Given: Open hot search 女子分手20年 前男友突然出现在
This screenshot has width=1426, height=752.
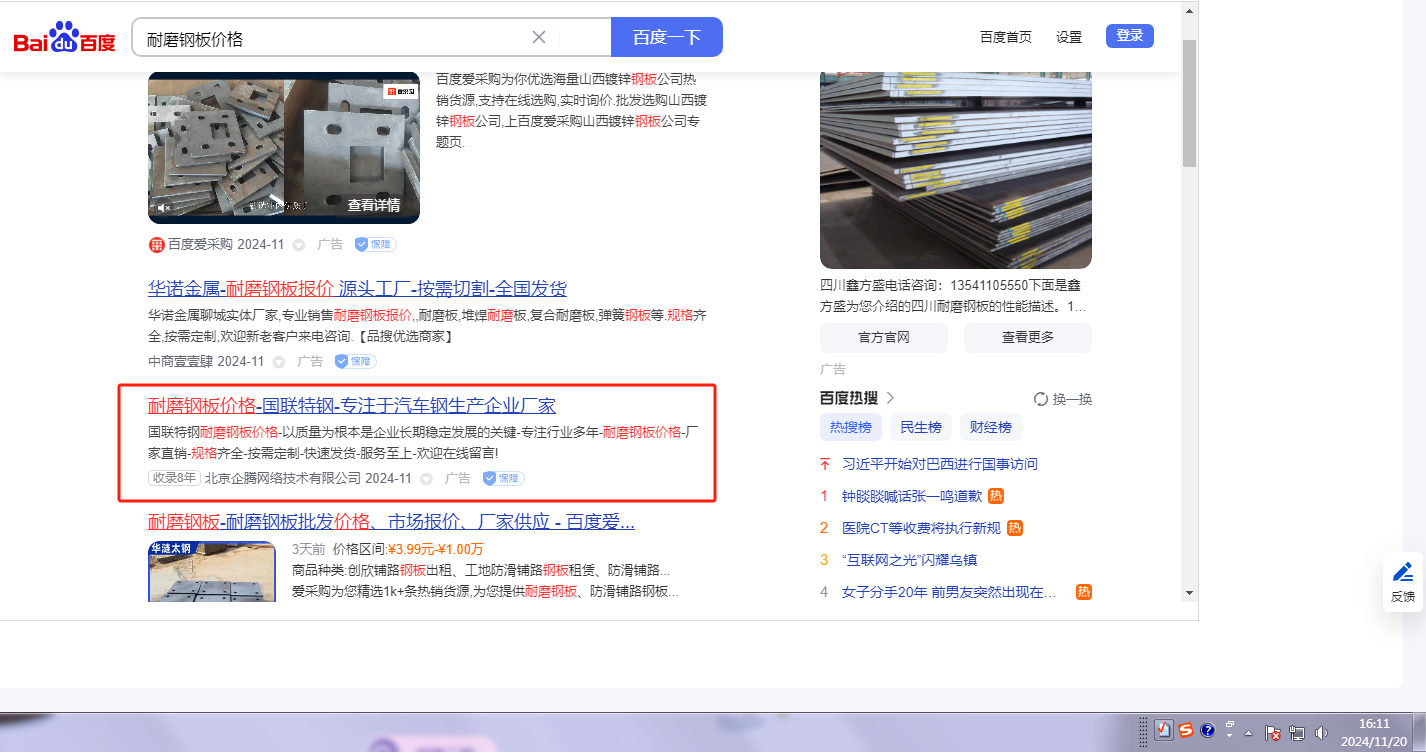Looking at the screenshot, I should [949, 592].
